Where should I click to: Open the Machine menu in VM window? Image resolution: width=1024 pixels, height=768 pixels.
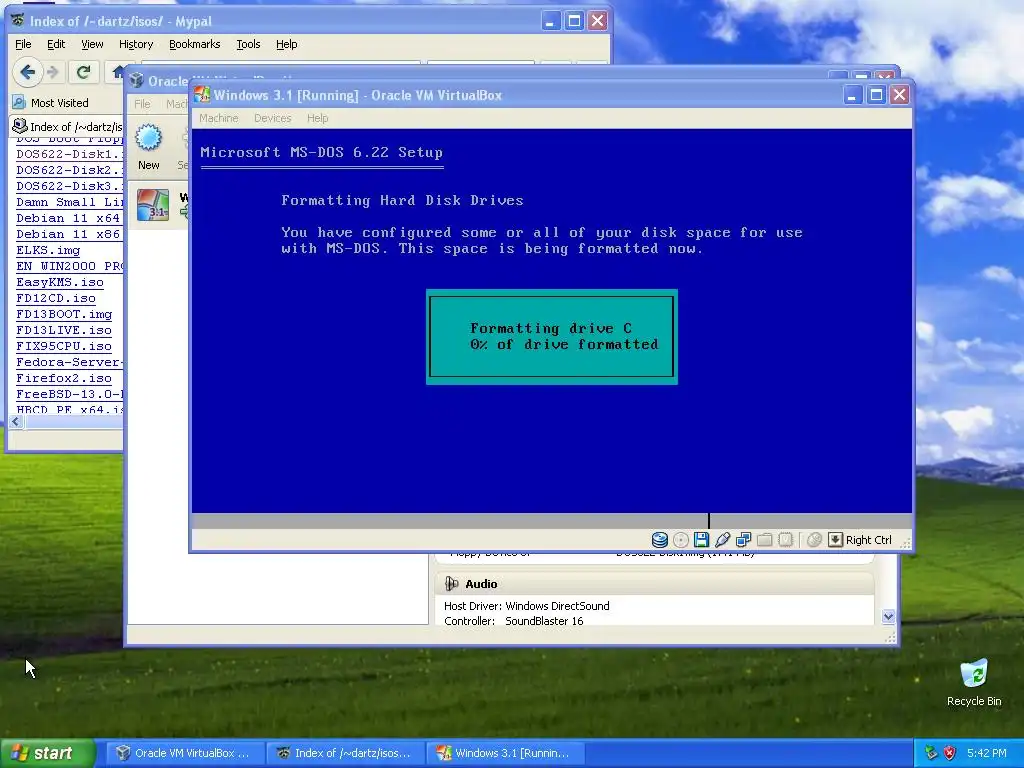(219, 118)
